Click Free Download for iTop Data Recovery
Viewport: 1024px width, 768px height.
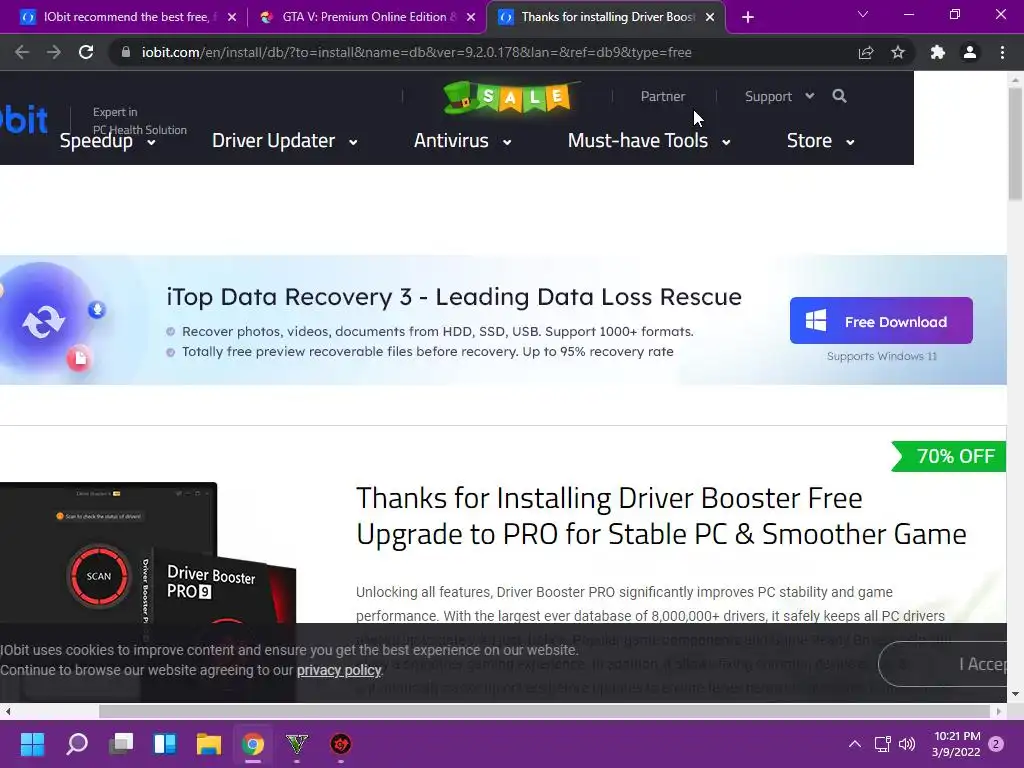881,321
